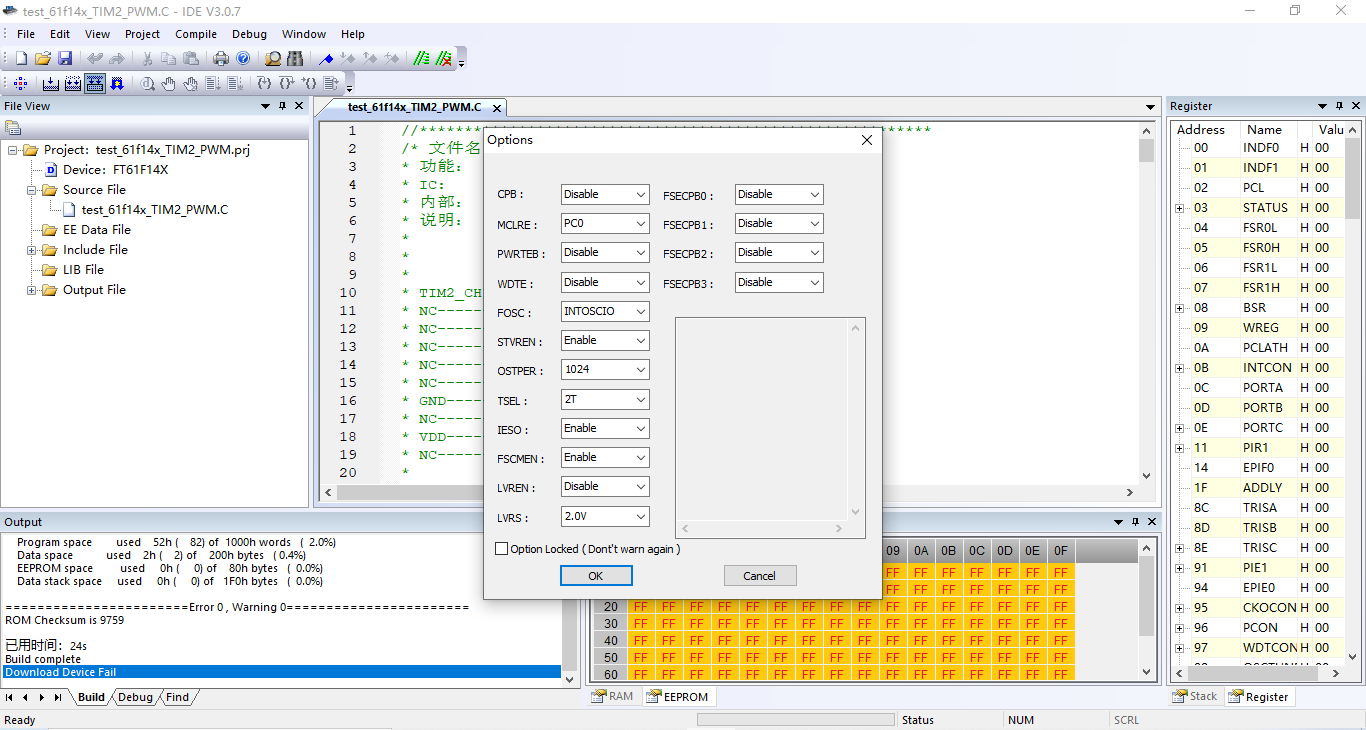Click Cancel in Options dialog
This screenshot has width=1366, height=730.
tap(760, 575)
